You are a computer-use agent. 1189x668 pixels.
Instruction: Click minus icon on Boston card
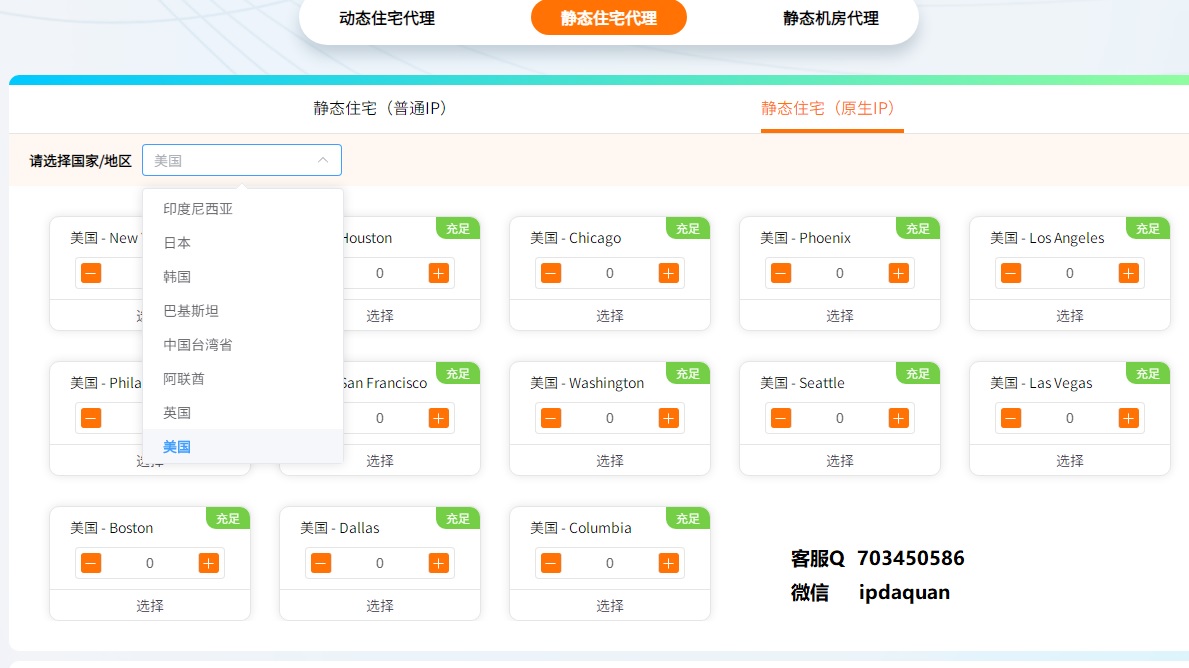[x=91, y=563]
